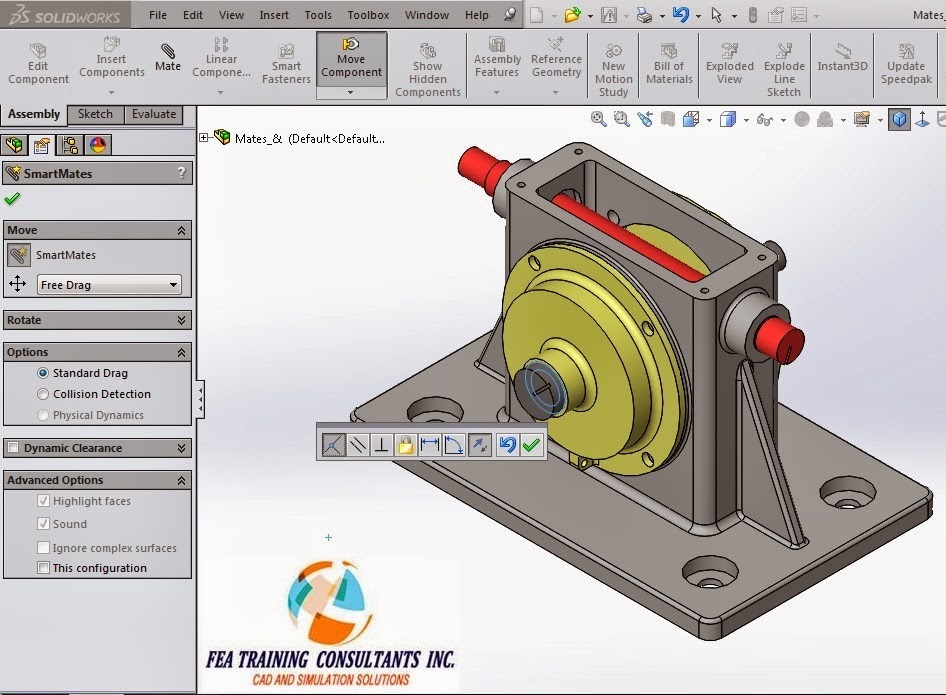The width and height of the screenshot is (946, 695).
Task: Switch to the Evaluate tab
Action: click(x=154, y=114)
